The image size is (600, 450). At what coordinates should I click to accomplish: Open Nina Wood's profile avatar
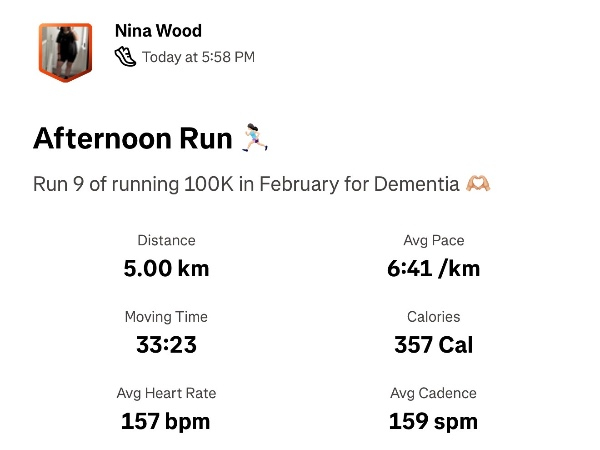pyautogui.click(x=65, y=50)
